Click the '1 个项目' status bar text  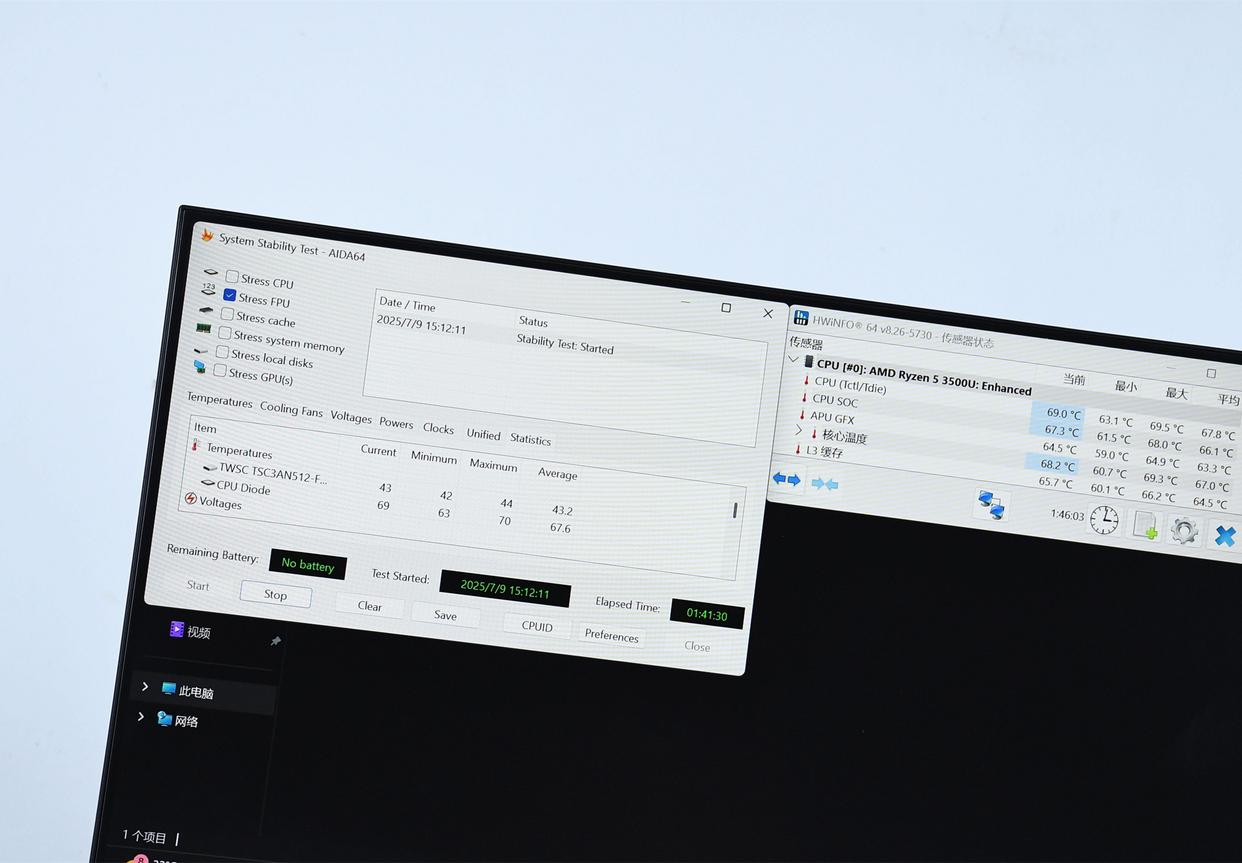[145, 836]
